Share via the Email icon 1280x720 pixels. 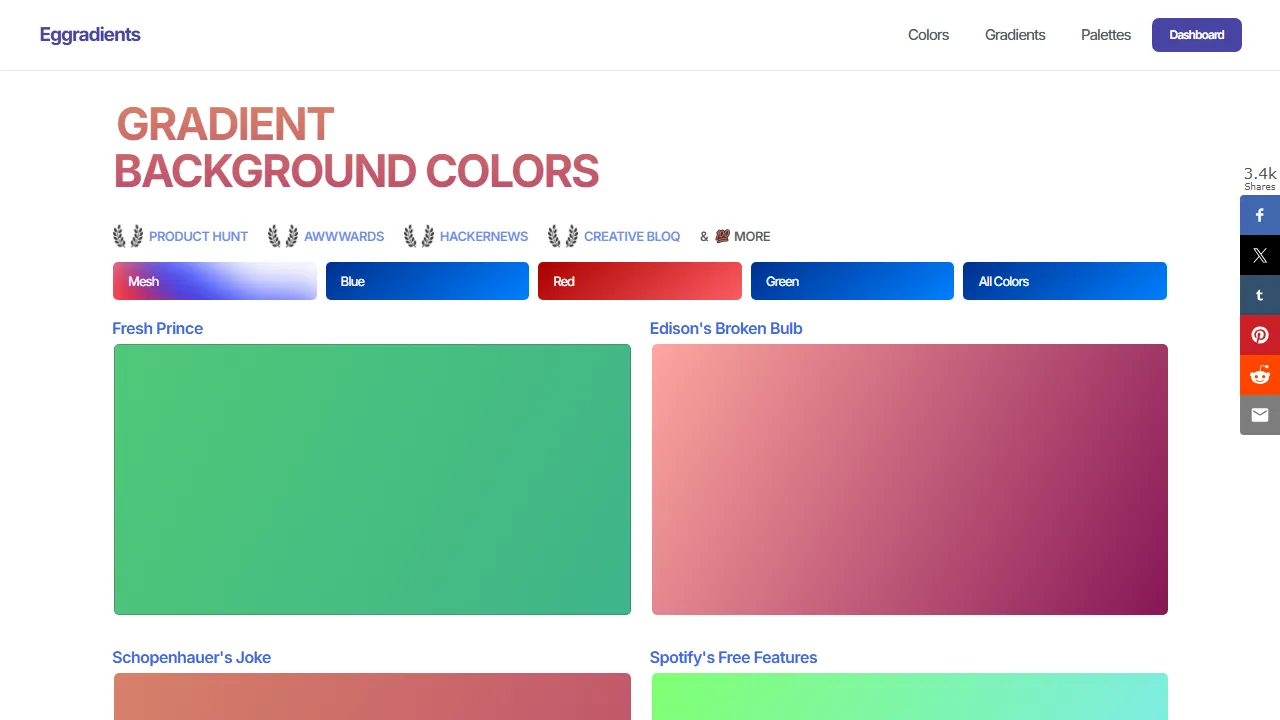tap(1259, 414)
